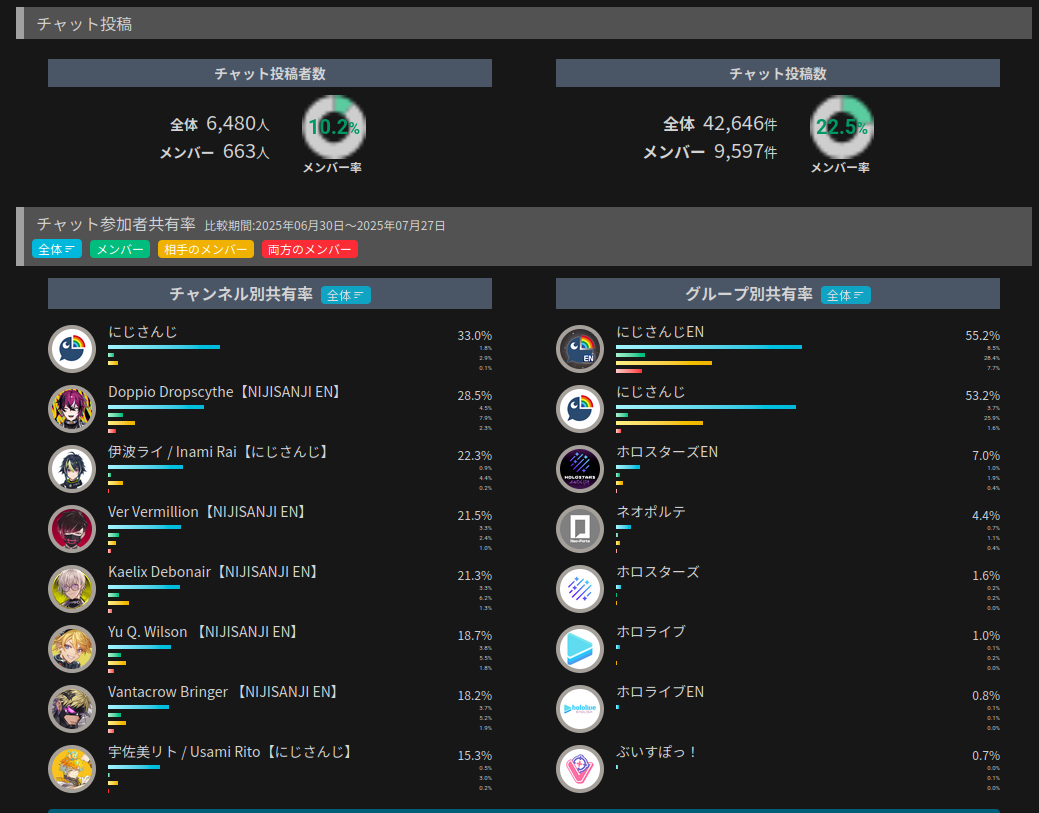The height and width of the screenshot is (813, 1039).
Task: Open Vantacrow Bringer's avatar icon
Action: pos(72,709)
